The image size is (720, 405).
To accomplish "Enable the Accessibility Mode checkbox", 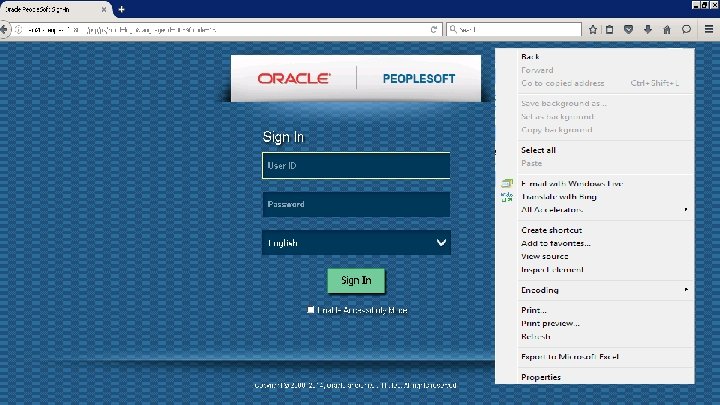I will pos(311,310).
